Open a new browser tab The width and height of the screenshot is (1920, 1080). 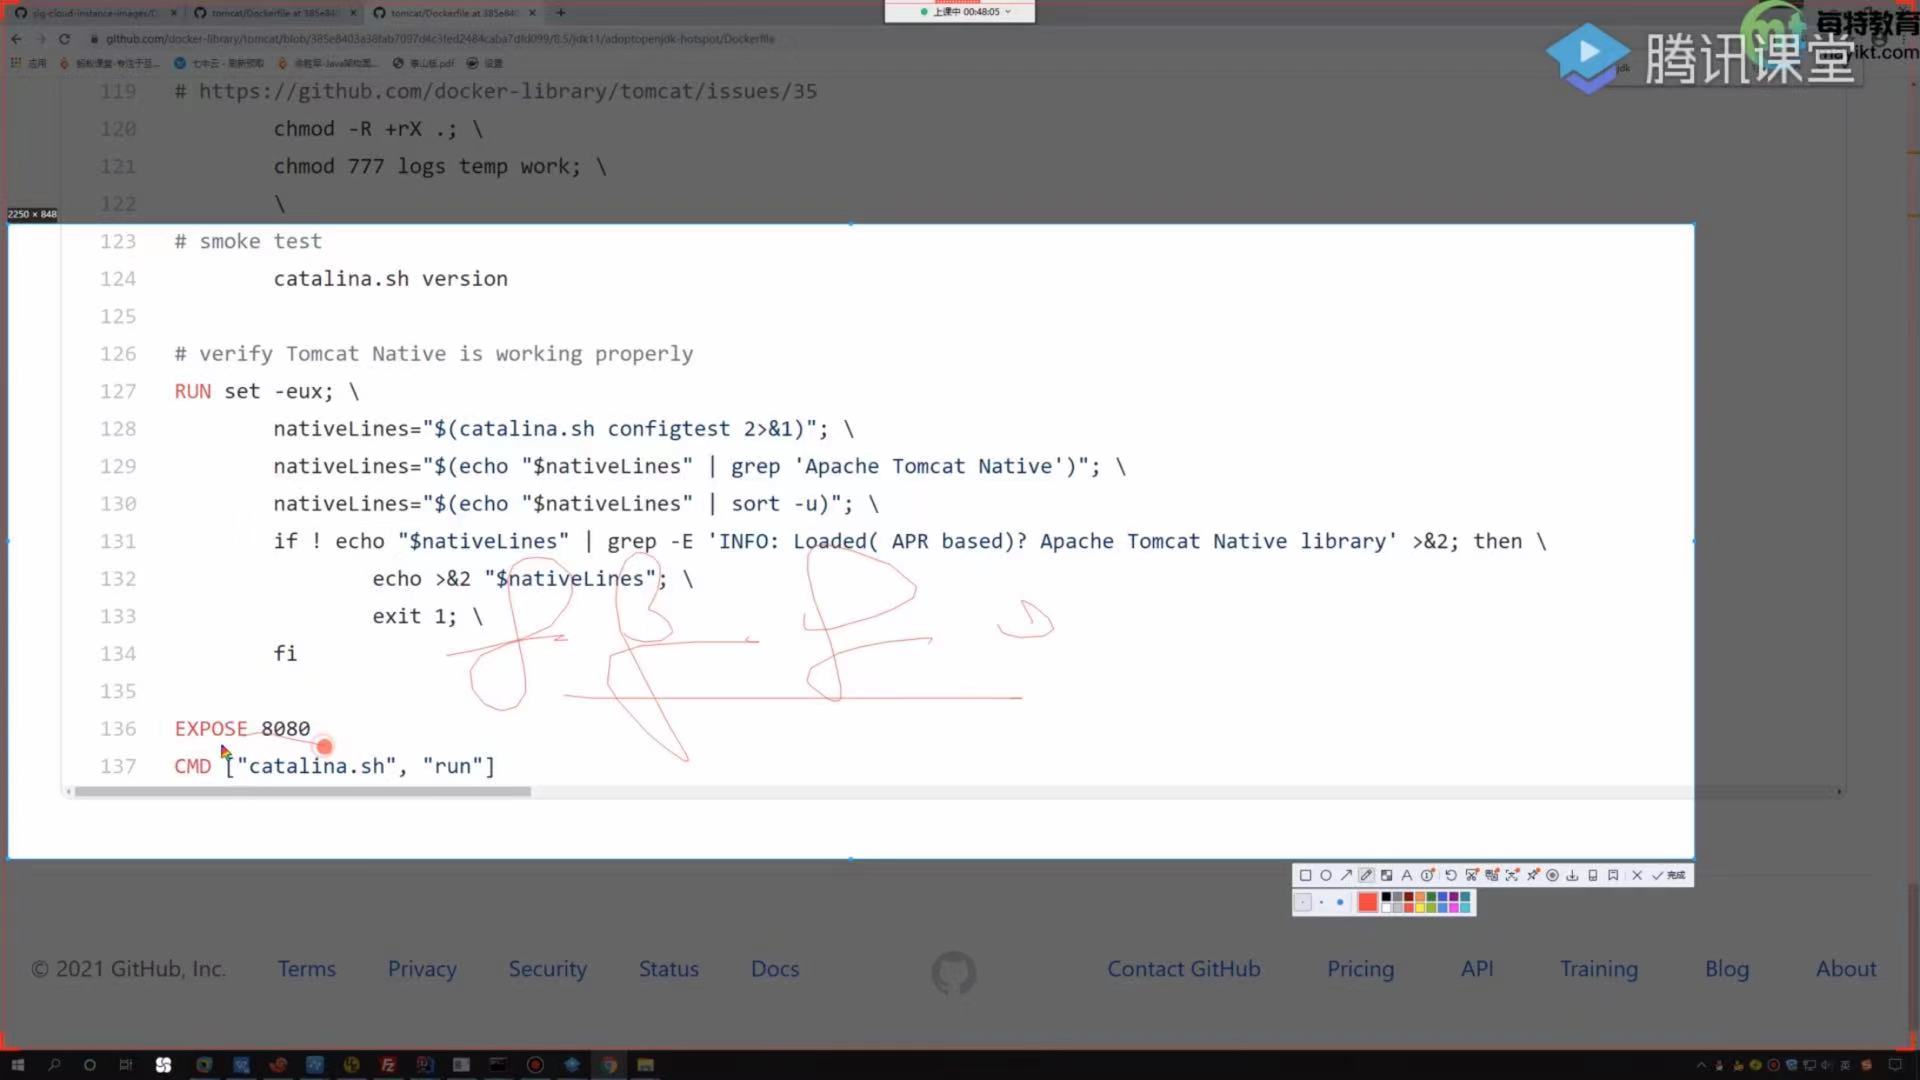[x=561, y=13]
